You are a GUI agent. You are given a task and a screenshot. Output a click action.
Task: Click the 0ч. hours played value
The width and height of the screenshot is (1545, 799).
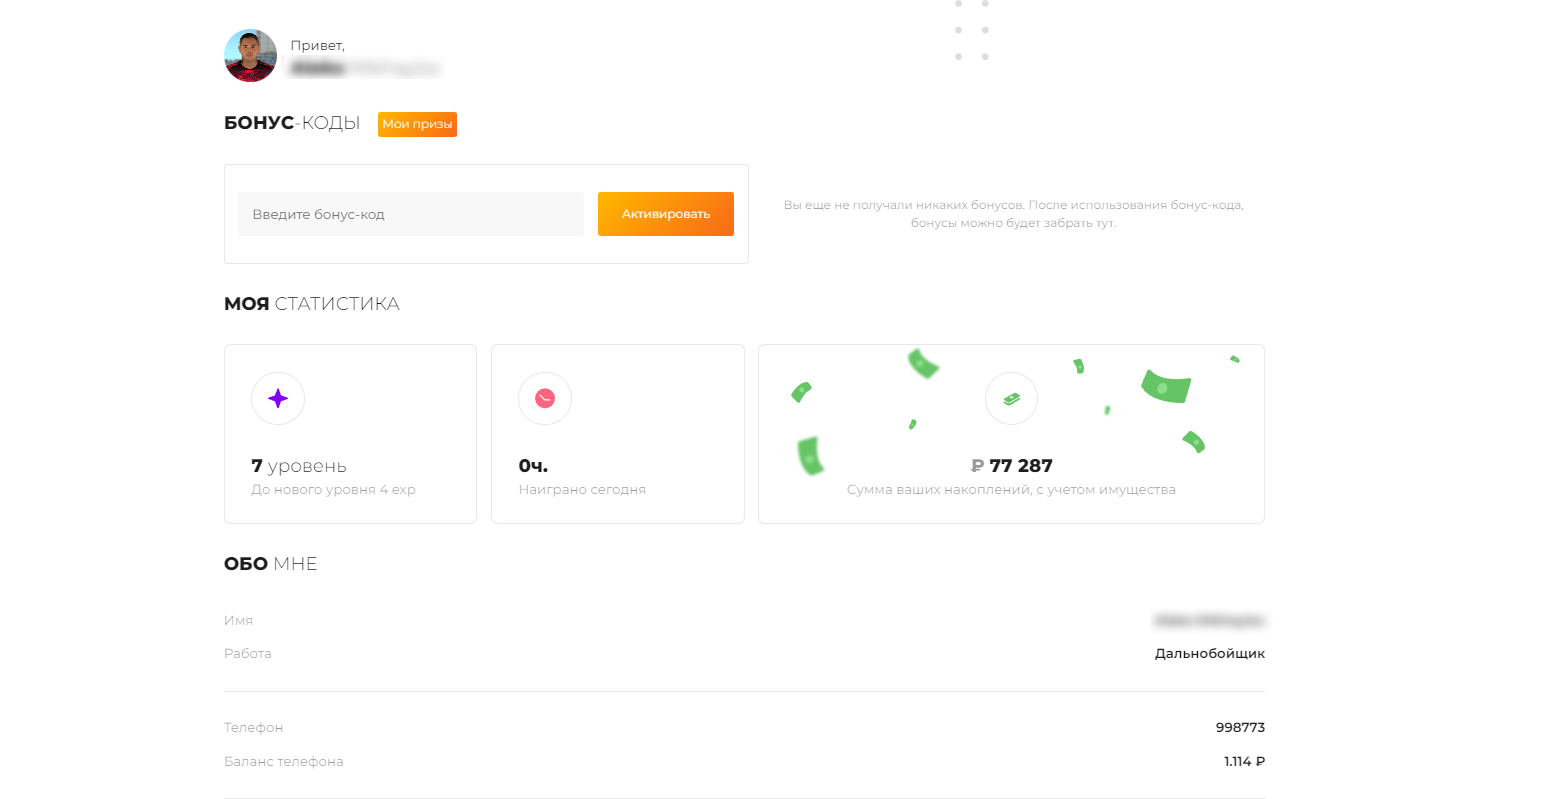[533, 466]
